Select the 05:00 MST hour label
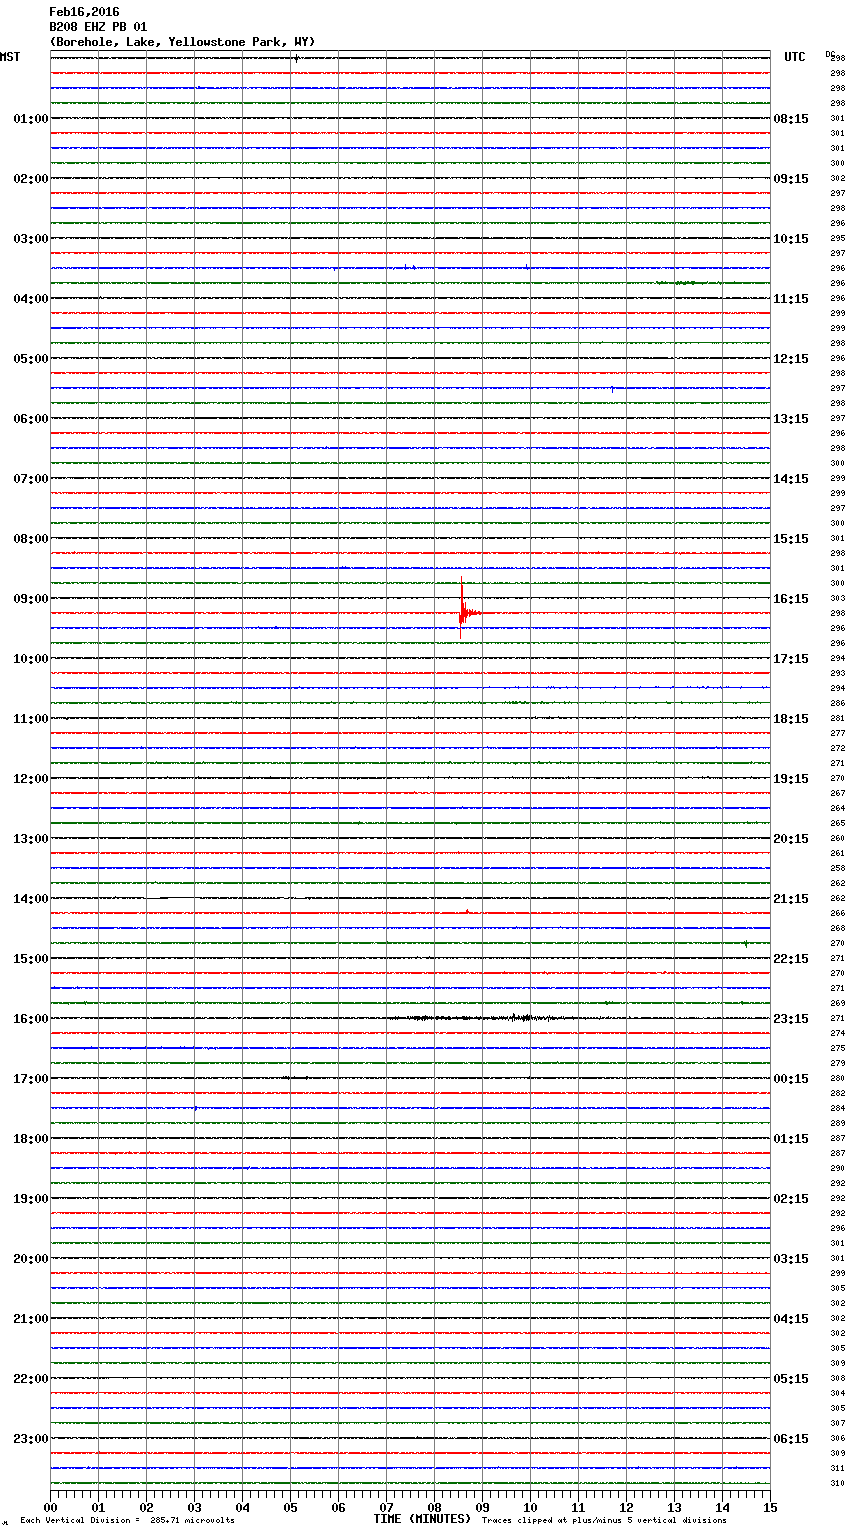This screenshot has width=850, height=1534. [31, 359]
